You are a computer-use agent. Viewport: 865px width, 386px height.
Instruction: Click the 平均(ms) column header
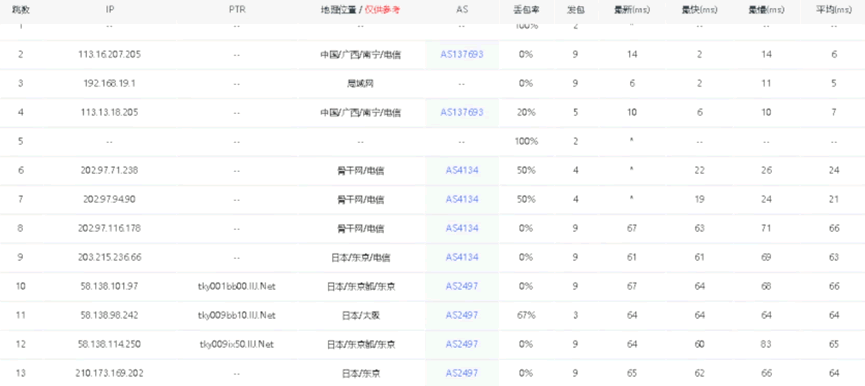pos(834,10)
